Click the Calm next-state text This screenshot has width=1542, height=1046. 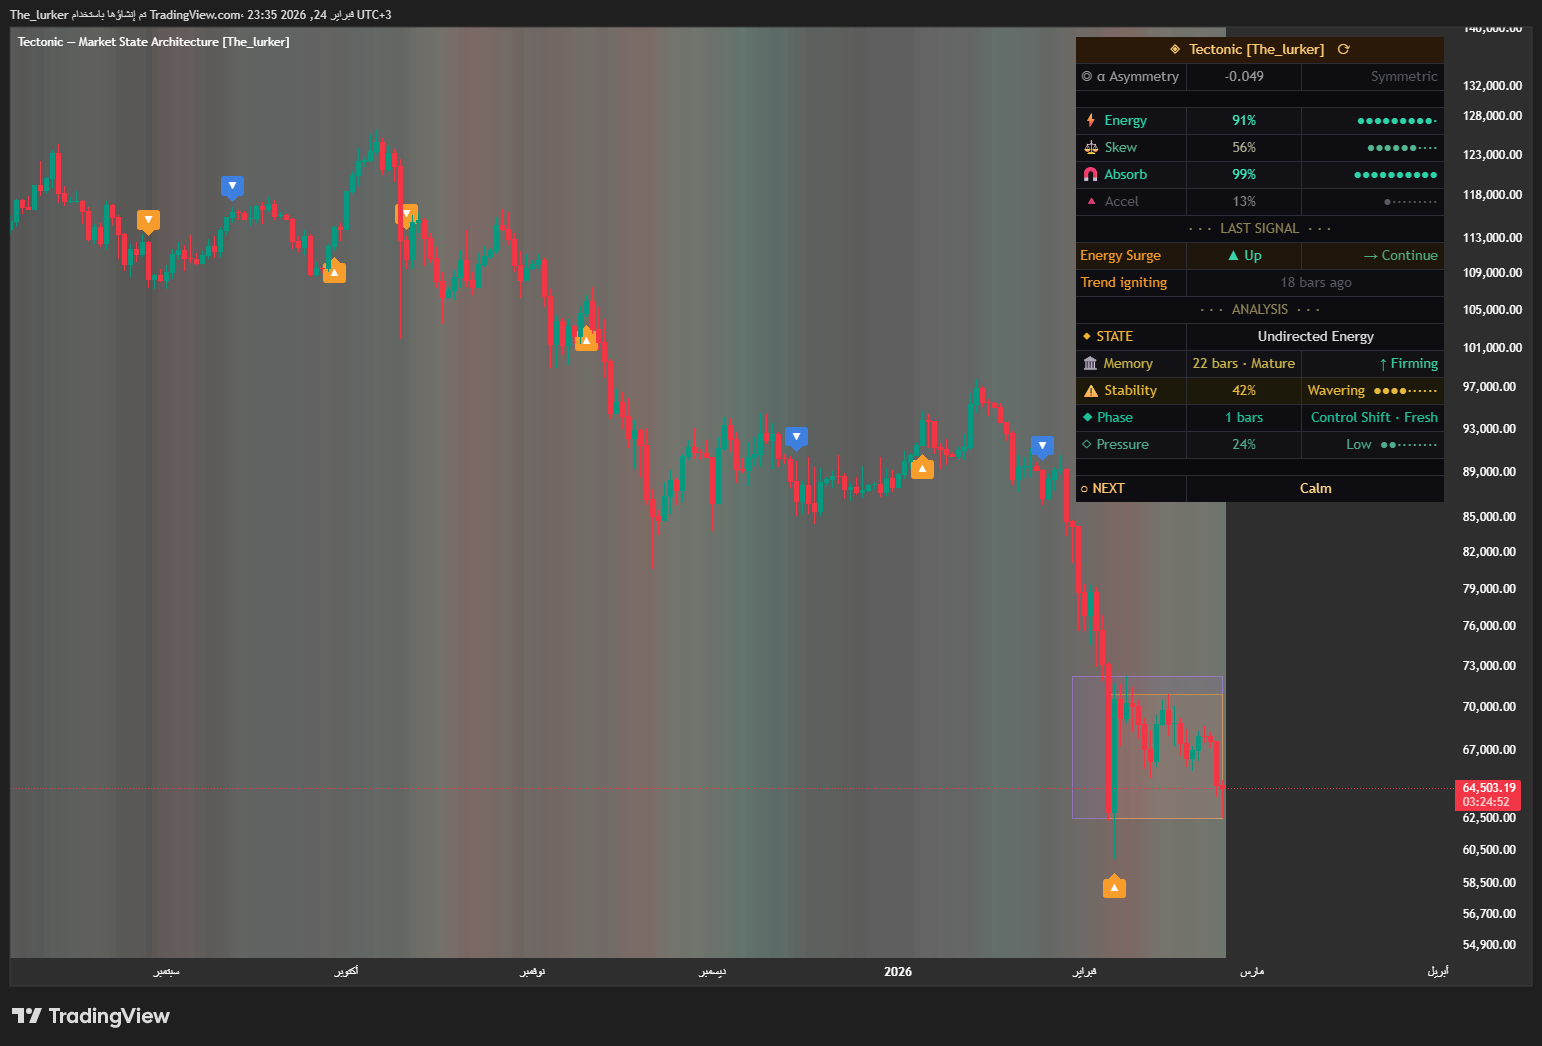1315,488
